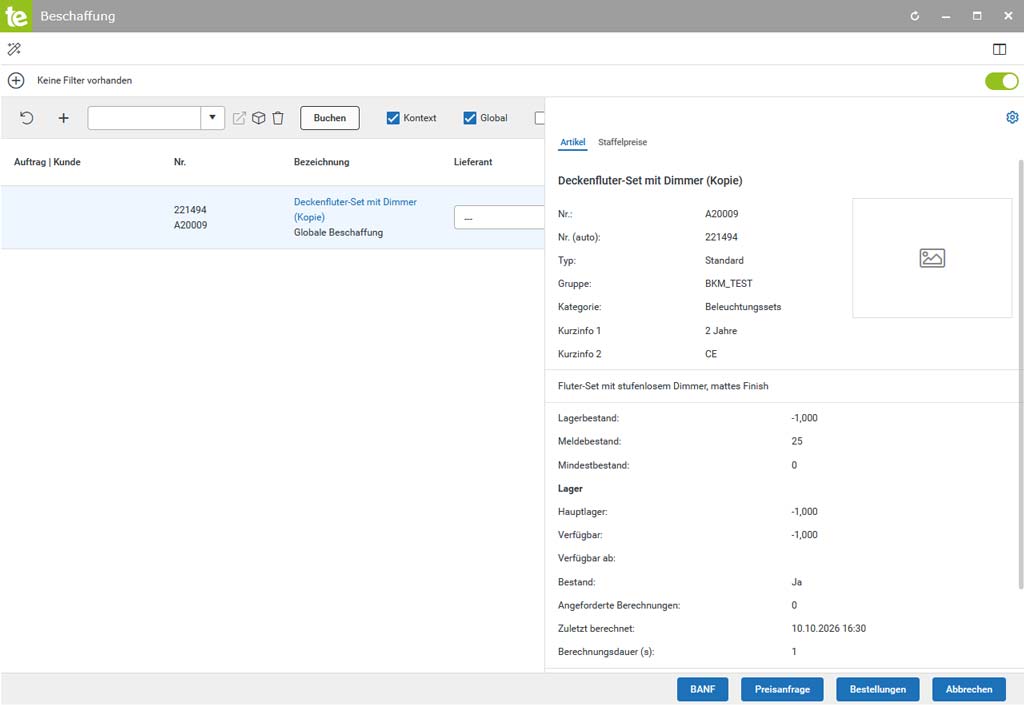Image resolution: width=1024 pixels, height=705 pixels.
Task: Uncheck the Global checkbox
Action: [x=470, y=118]
